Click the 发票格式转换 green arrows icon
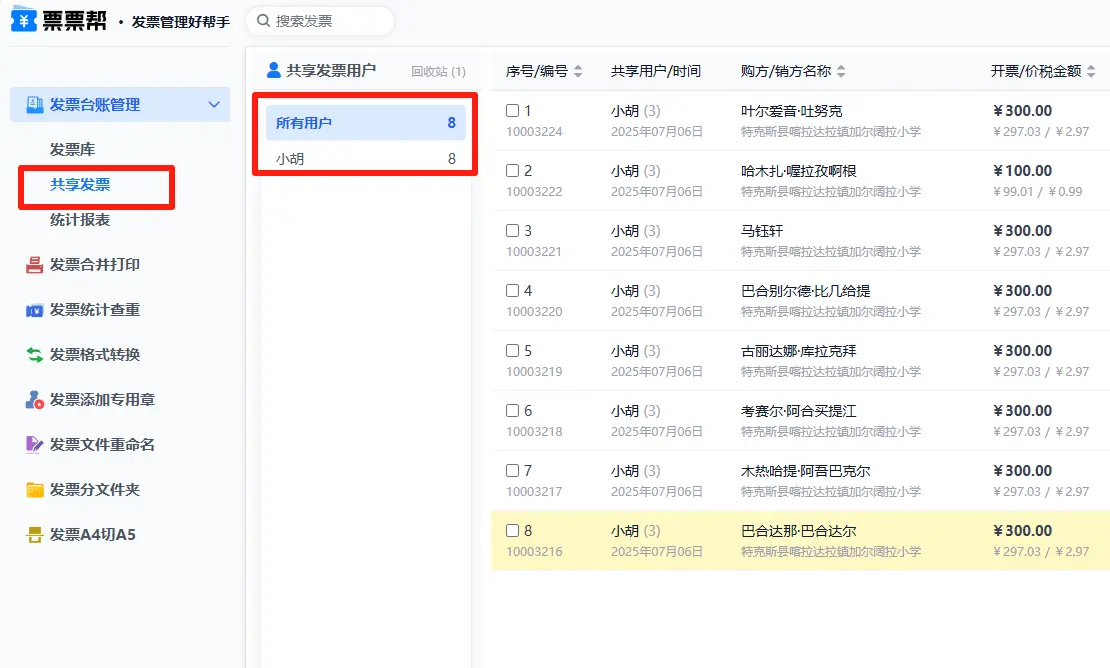 [34, 355]
